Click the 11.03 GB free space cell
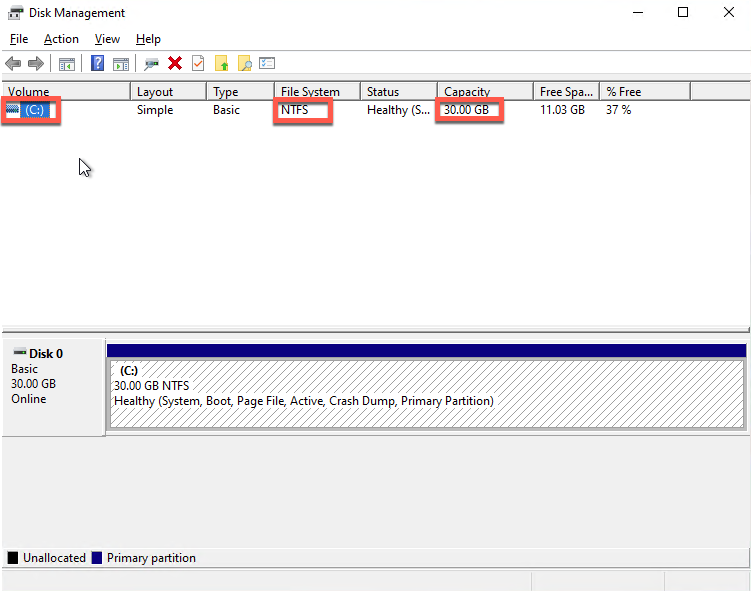The height and width of the screenshot is (591, 751). click(562, 110)
